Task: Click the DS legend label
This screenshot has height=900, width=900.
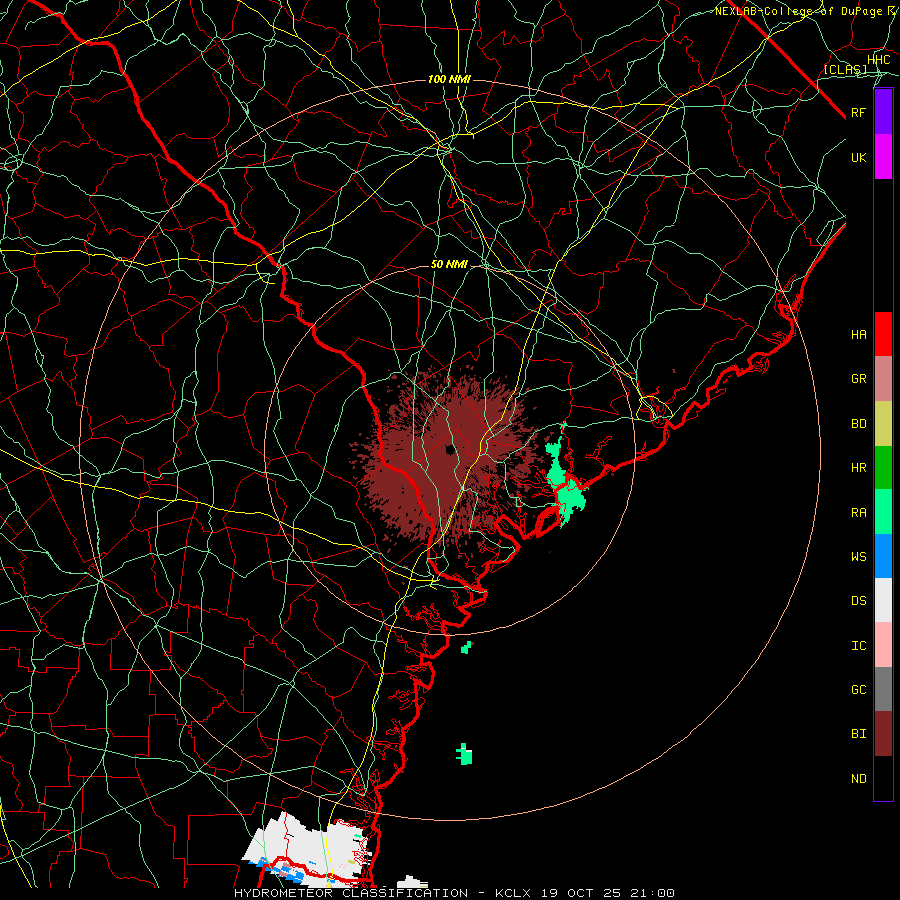Action: tap(859, 601)
